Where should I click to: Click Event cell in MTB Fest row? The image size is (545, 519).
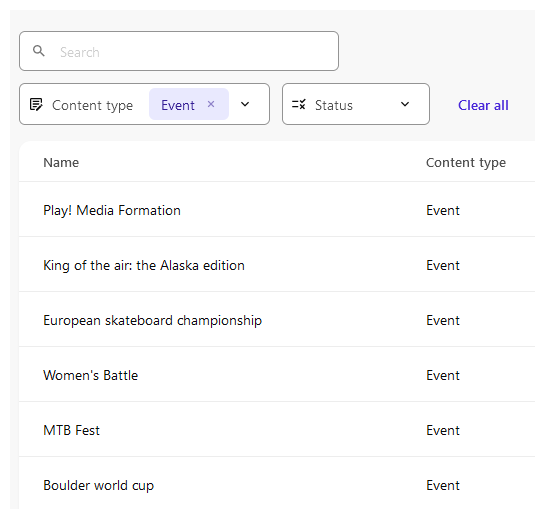coord(443,430)
